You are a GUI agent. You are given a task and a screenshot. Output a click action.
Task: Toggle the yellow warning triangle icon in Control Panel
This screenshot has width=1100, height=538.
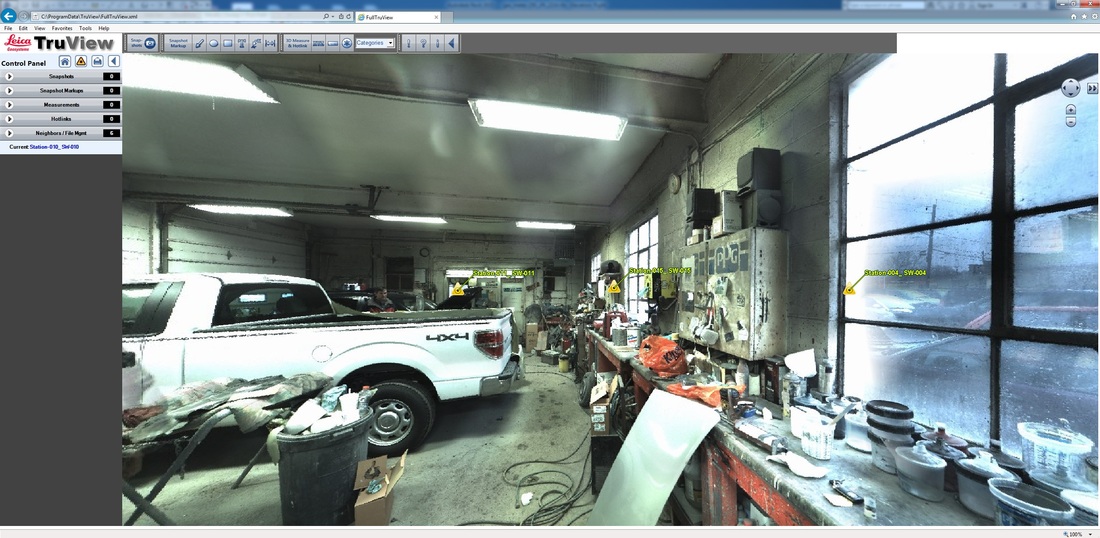click(x=81, y=61)
